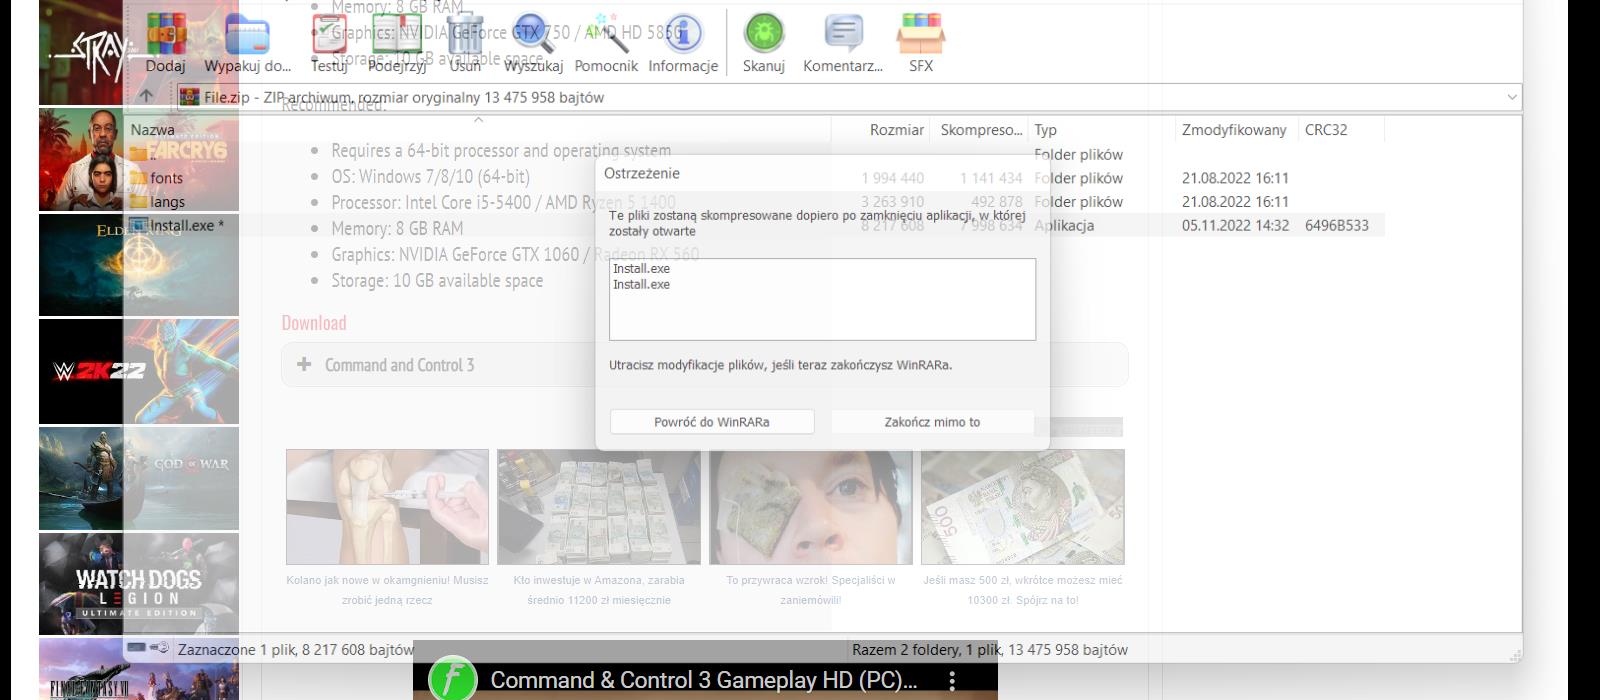Show archive Informacje
This screenshot has height=700, width=1600.
(x=683, y=40)
